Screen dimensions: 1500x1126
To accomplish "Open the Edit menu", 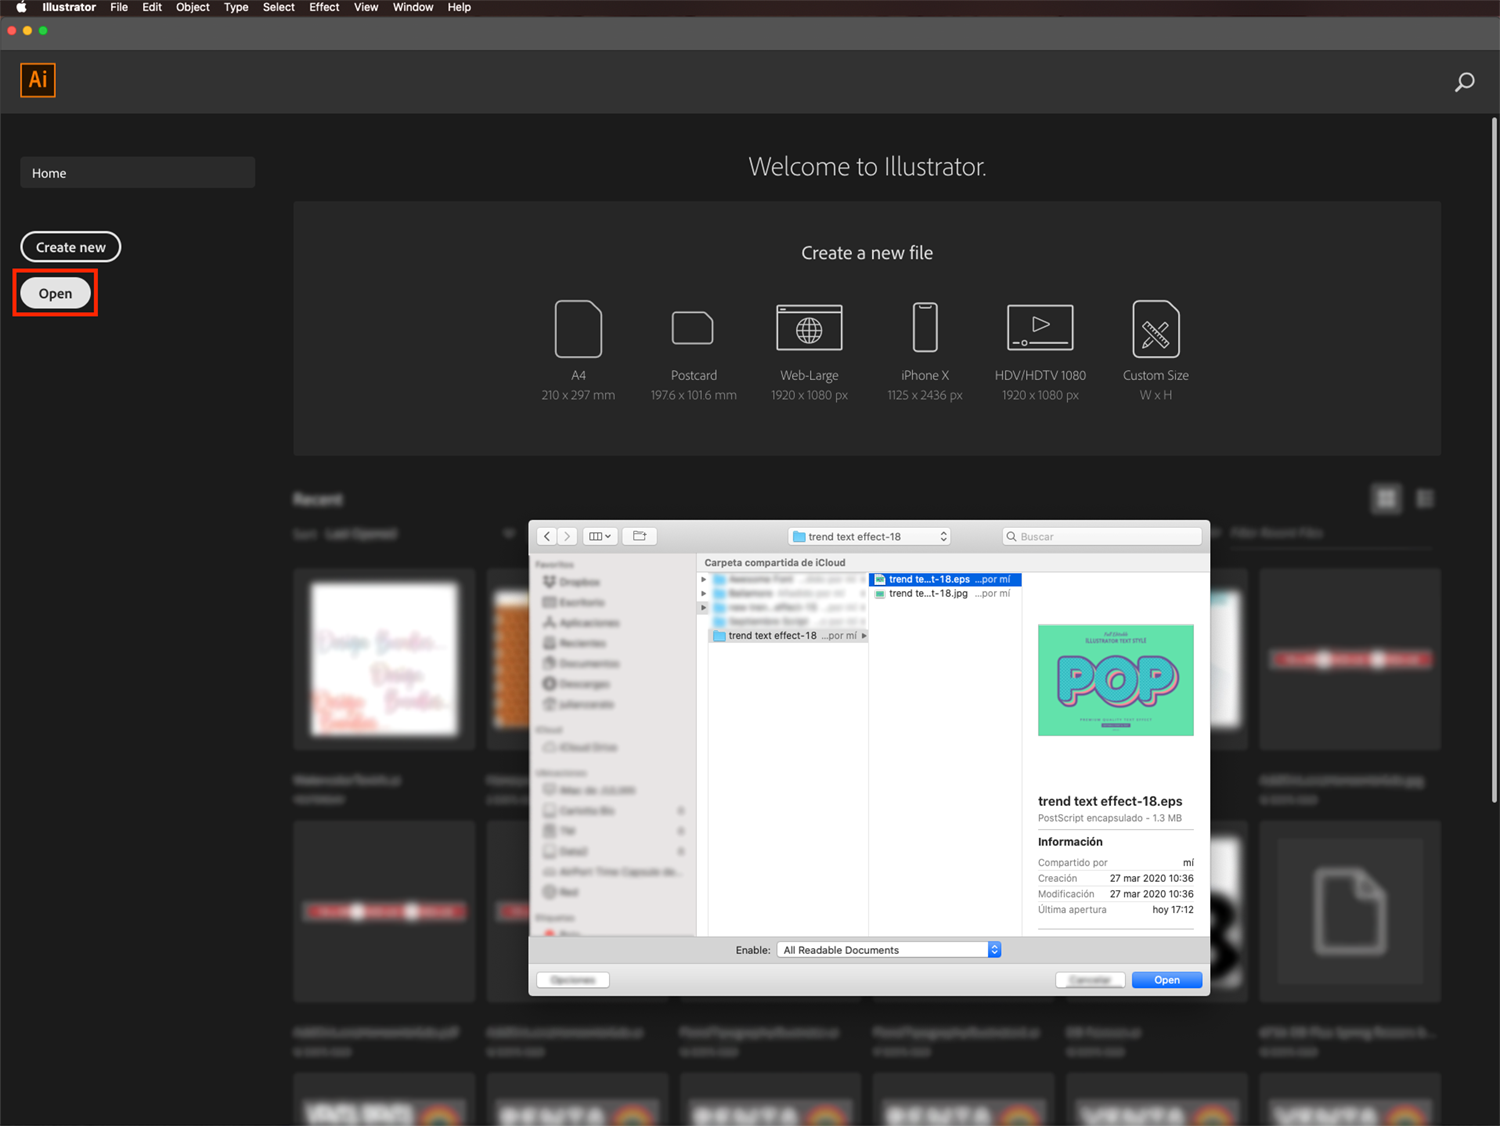I will point(152,7).
